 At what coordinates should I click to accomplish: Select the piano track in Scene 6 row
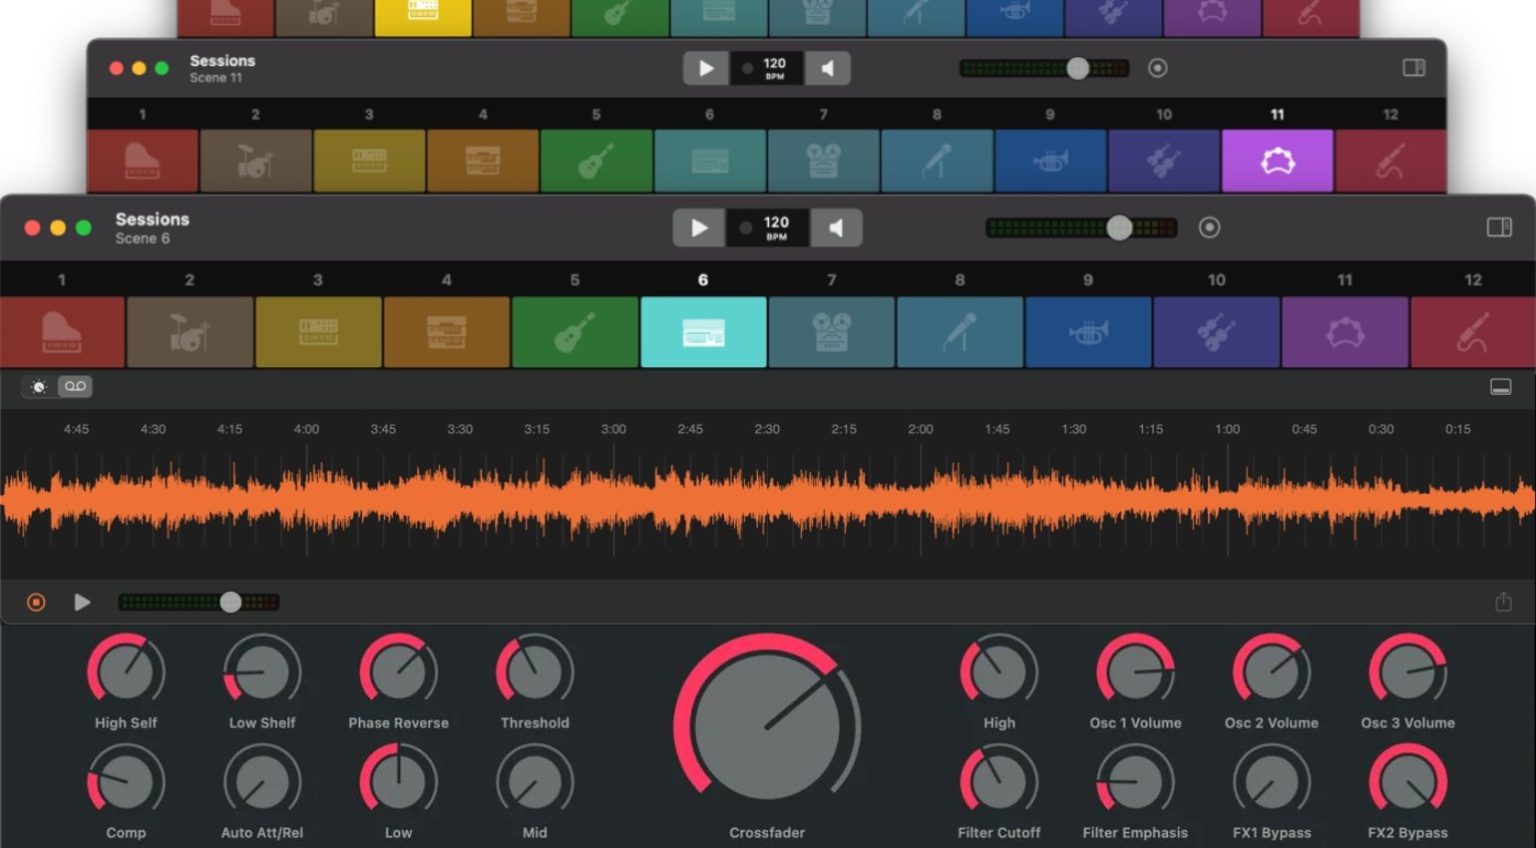62,332
